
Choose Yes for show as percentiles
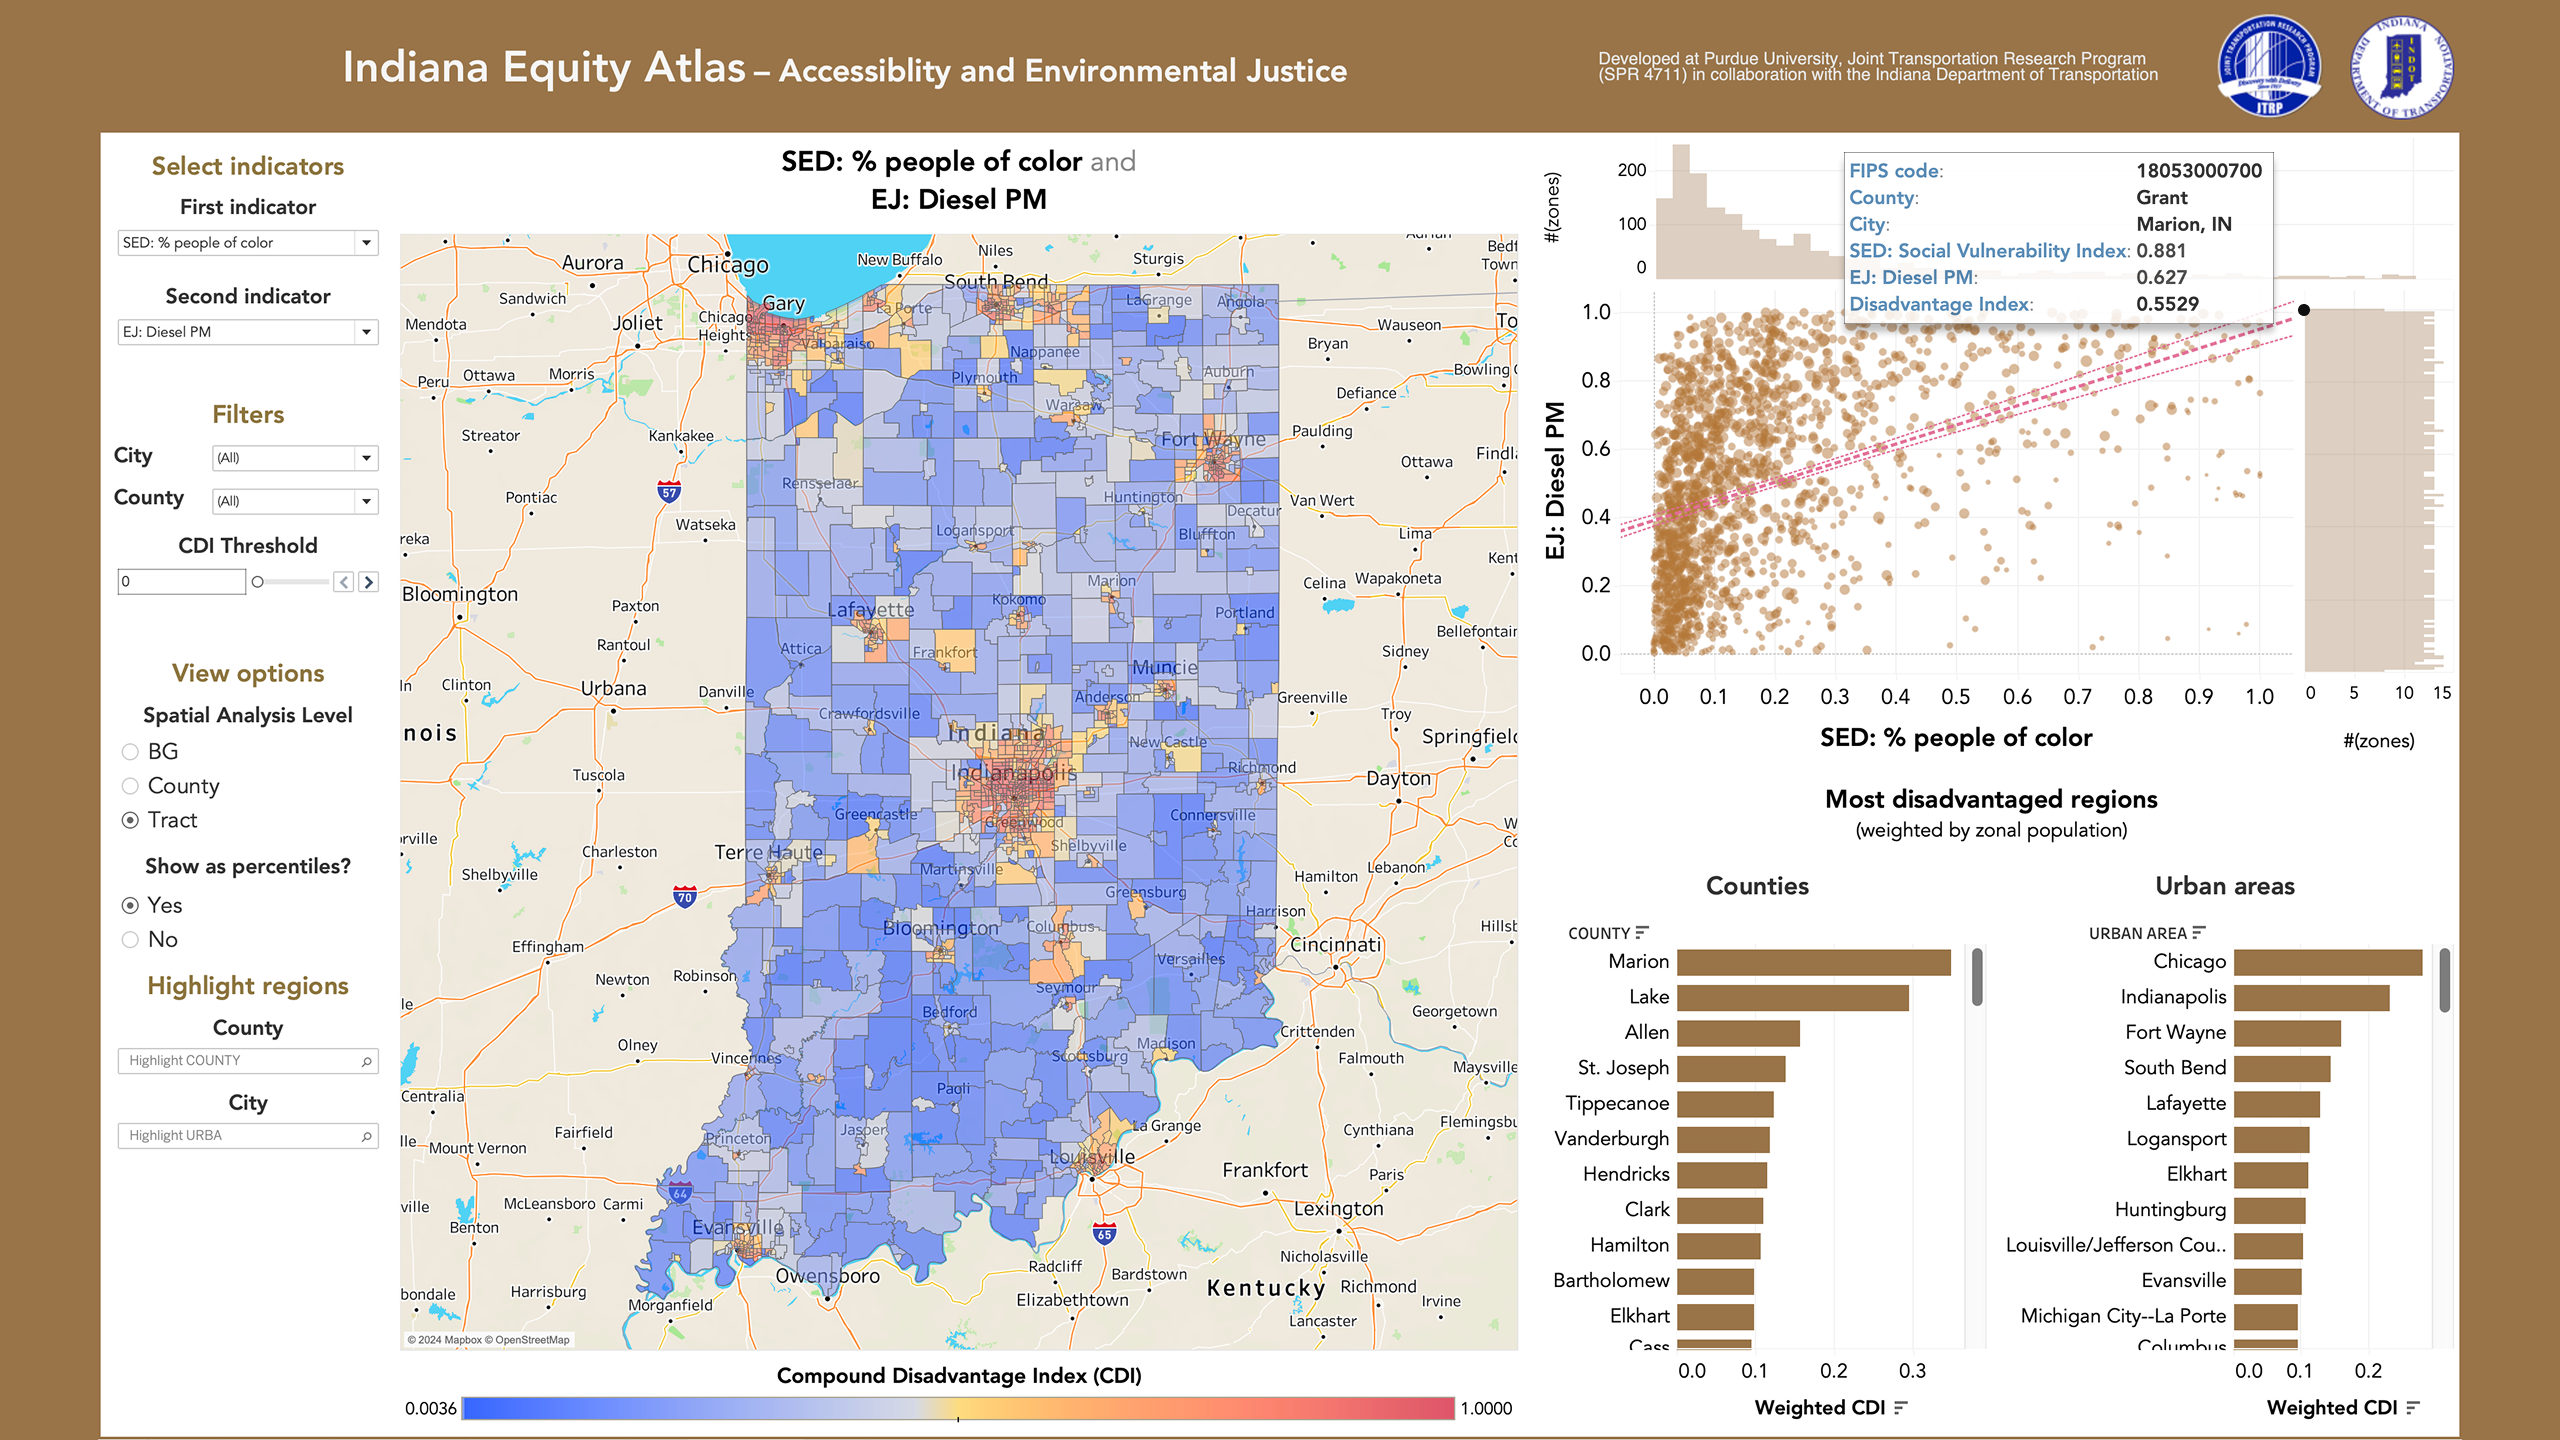tap(130, 905)
